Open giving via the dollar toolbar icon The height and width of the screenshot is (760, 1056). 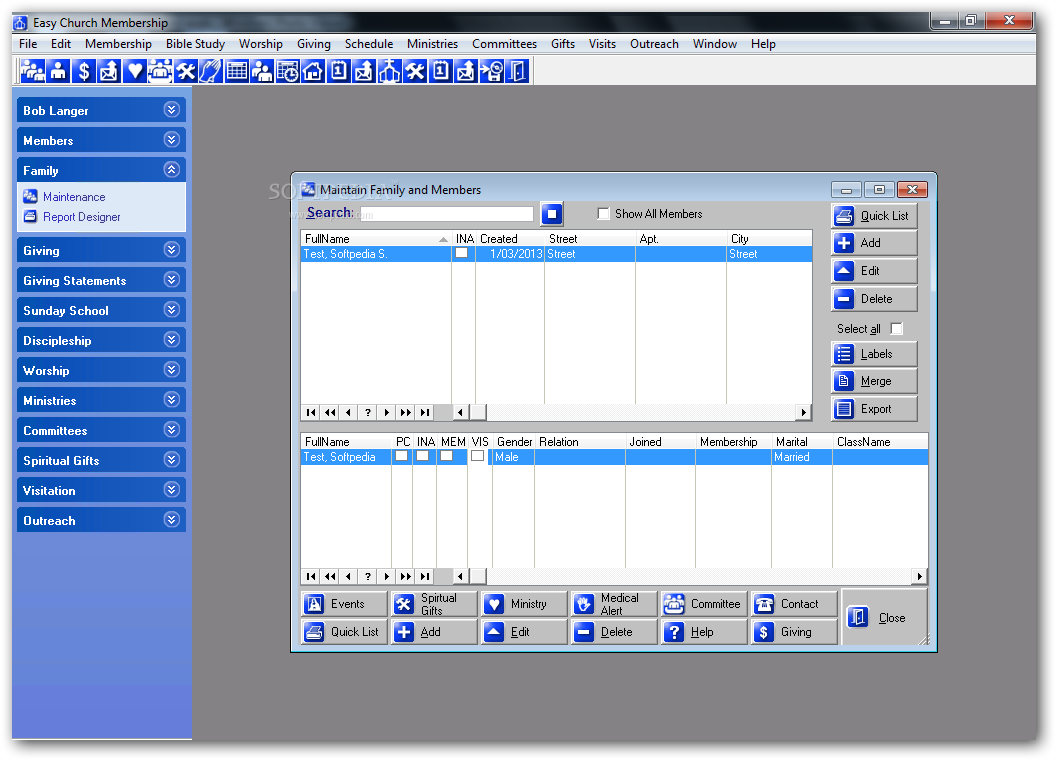click(x=84, y=71)
